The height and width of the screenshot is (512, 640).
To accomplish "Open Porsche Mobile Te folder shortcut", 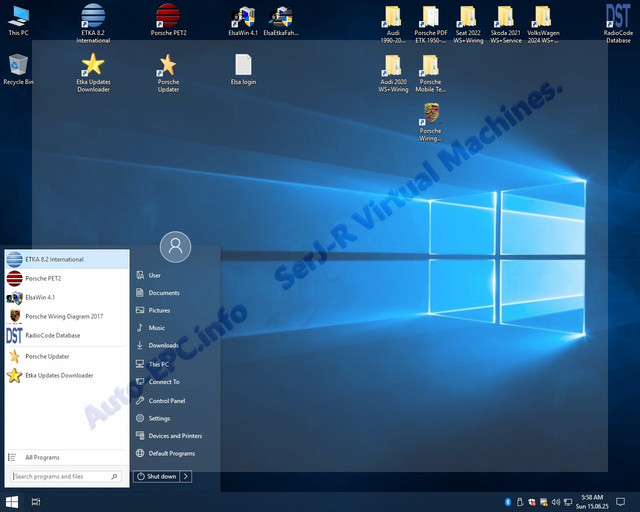I will 431,73.
